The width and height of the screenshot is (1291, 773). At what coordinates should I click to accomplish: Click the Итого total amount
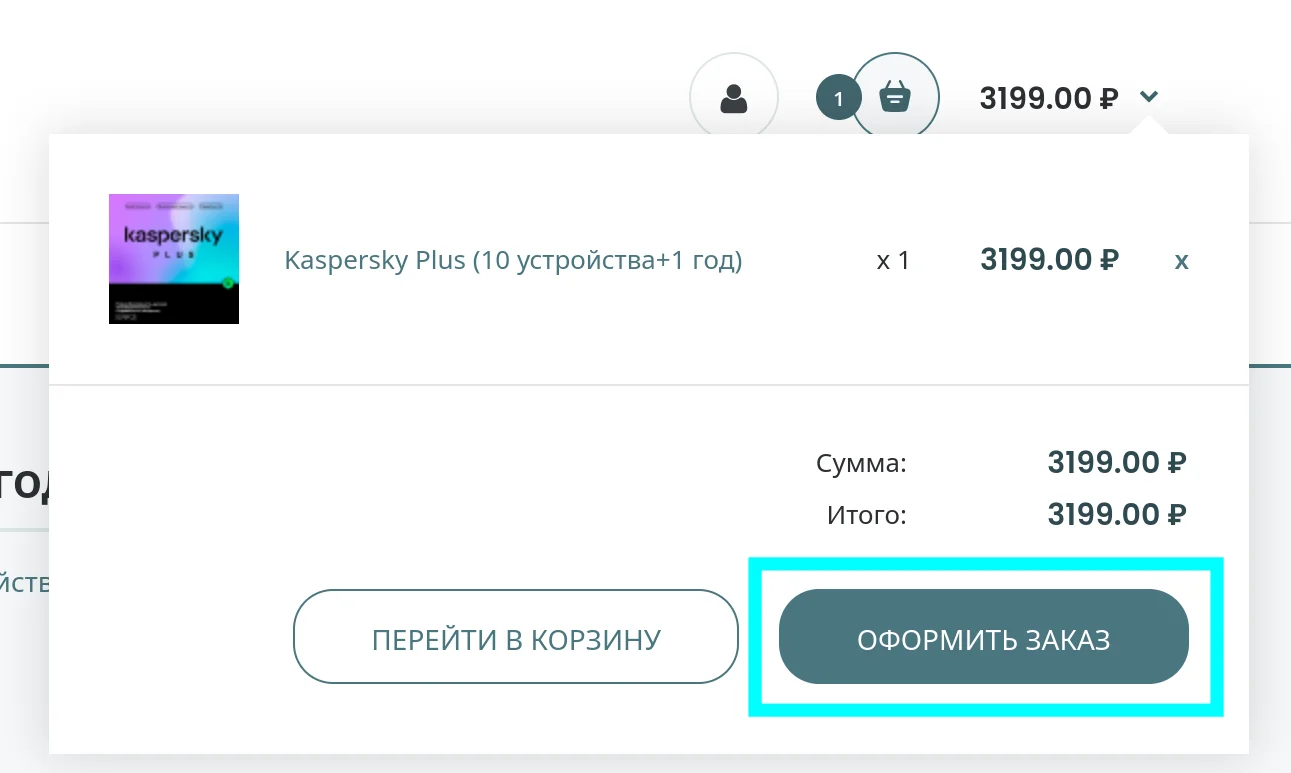point(1116,515)
